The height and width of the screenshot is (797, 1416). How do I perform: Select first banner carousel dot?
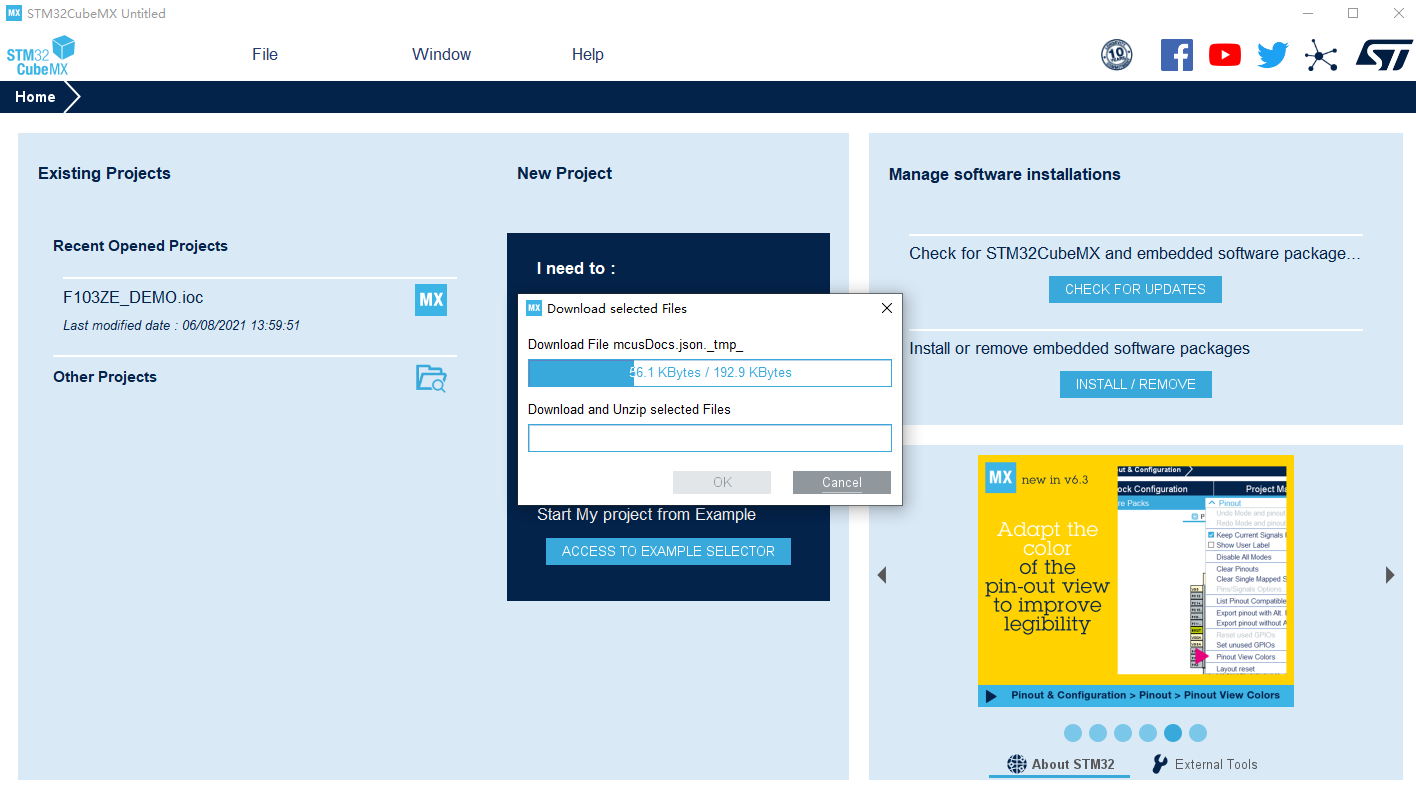coord(1073,733)
